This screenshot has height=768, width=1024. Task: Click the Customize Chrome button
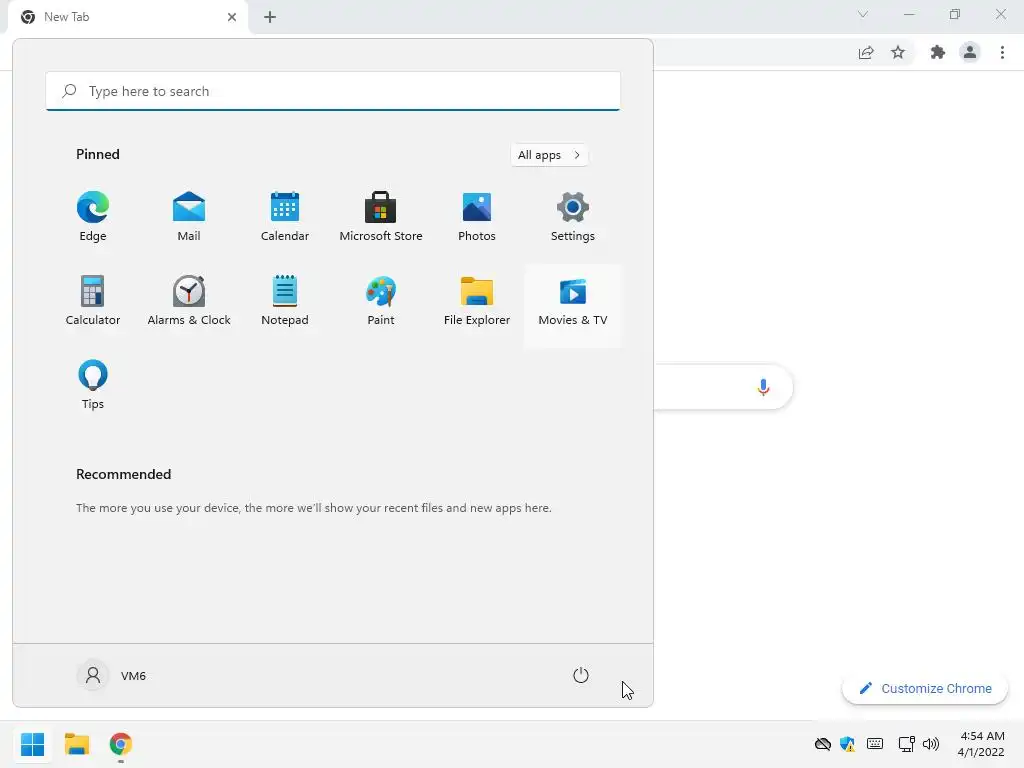925,688
